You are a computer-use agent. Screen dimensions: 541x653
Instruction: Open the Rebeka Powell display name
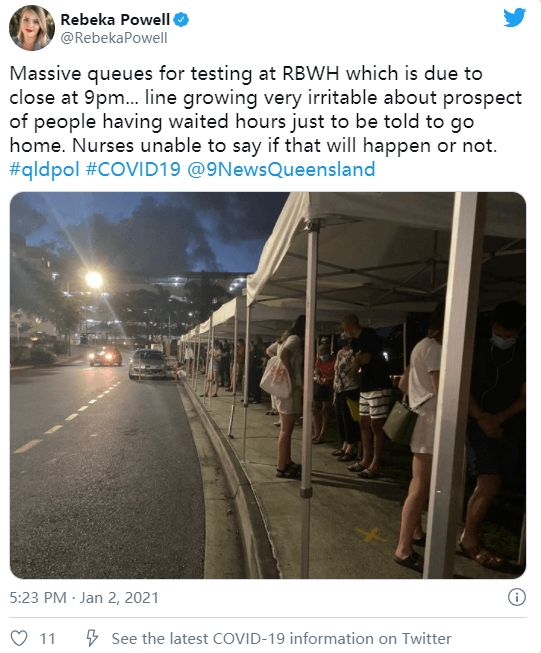click(x=115, y=20)
